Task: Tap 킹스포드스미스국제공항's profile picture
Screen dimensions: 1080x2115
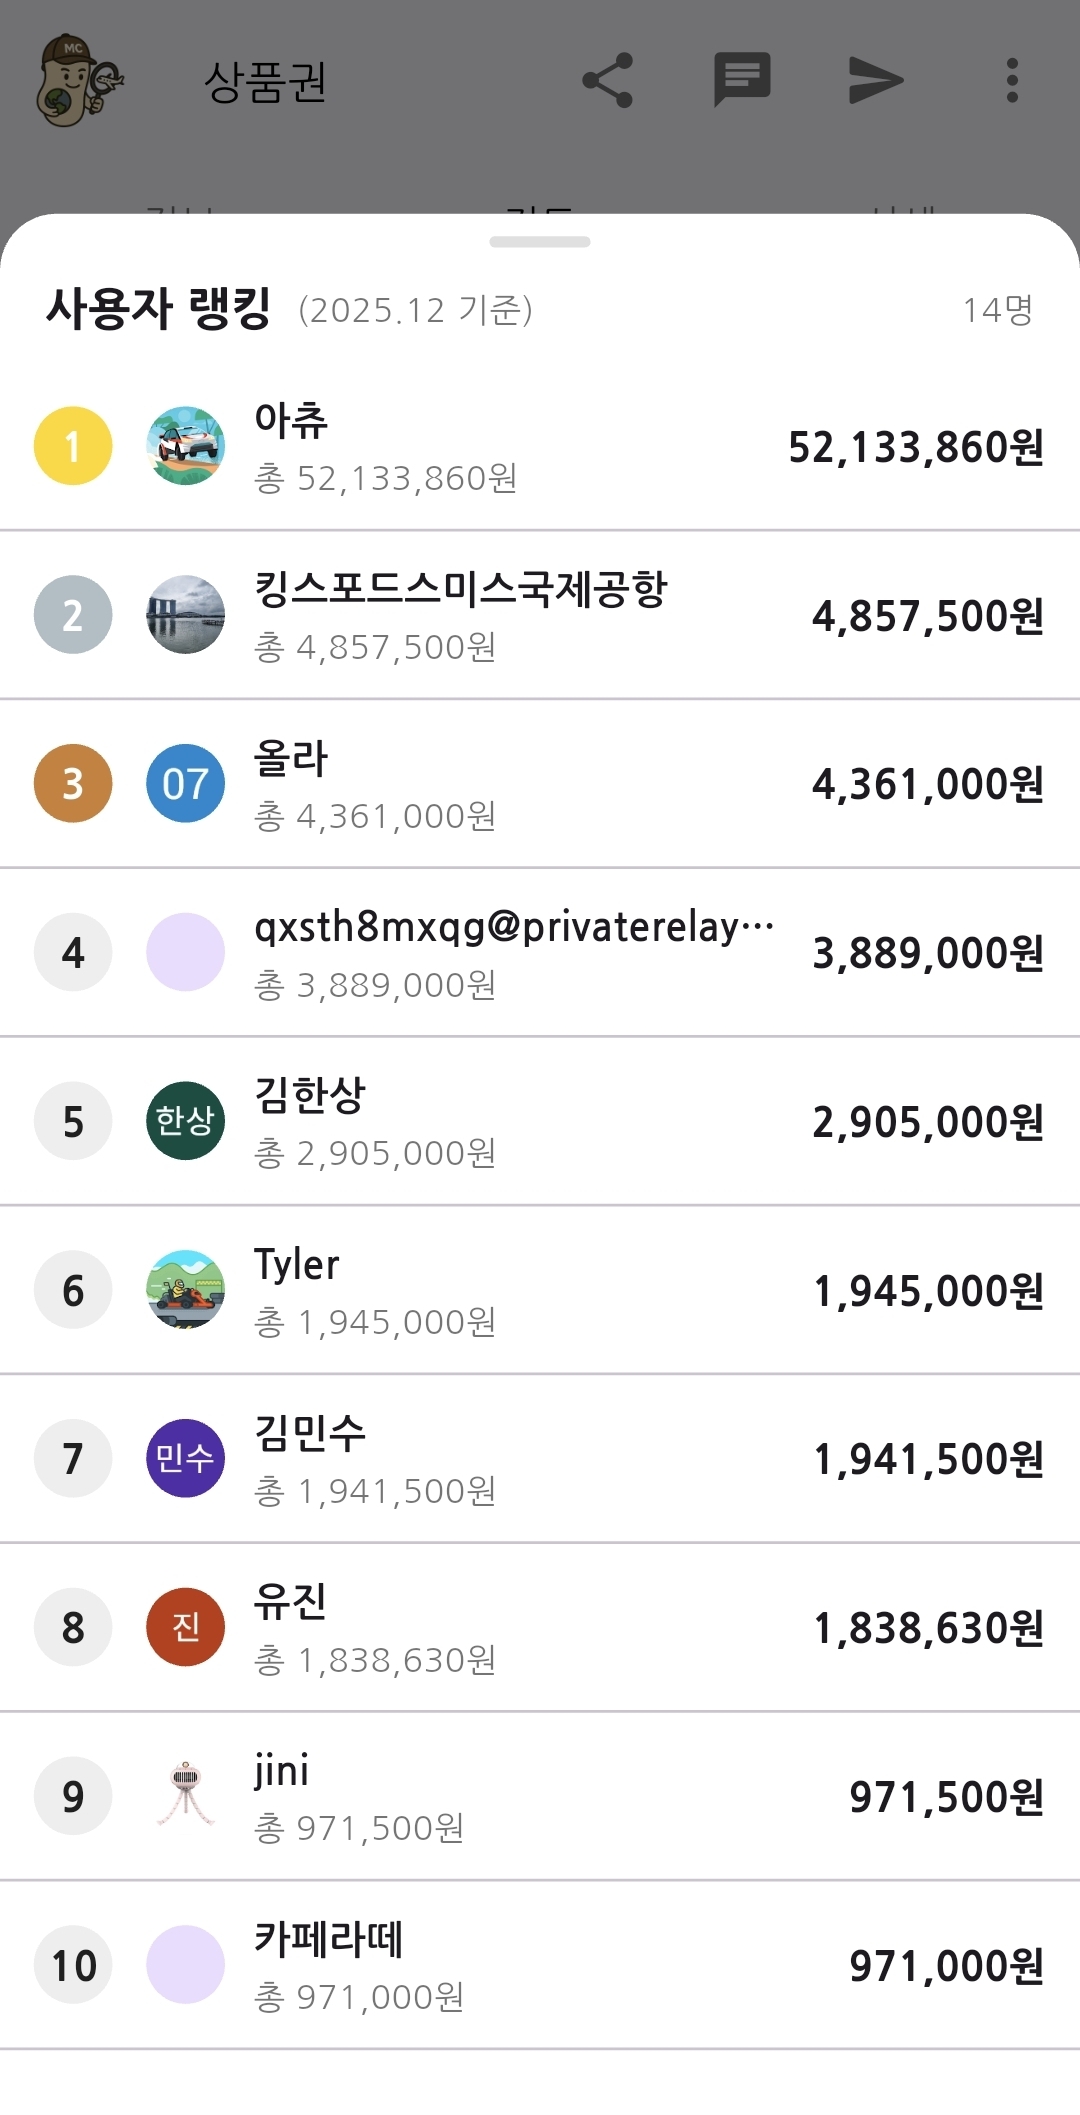Action: (186, 615)
